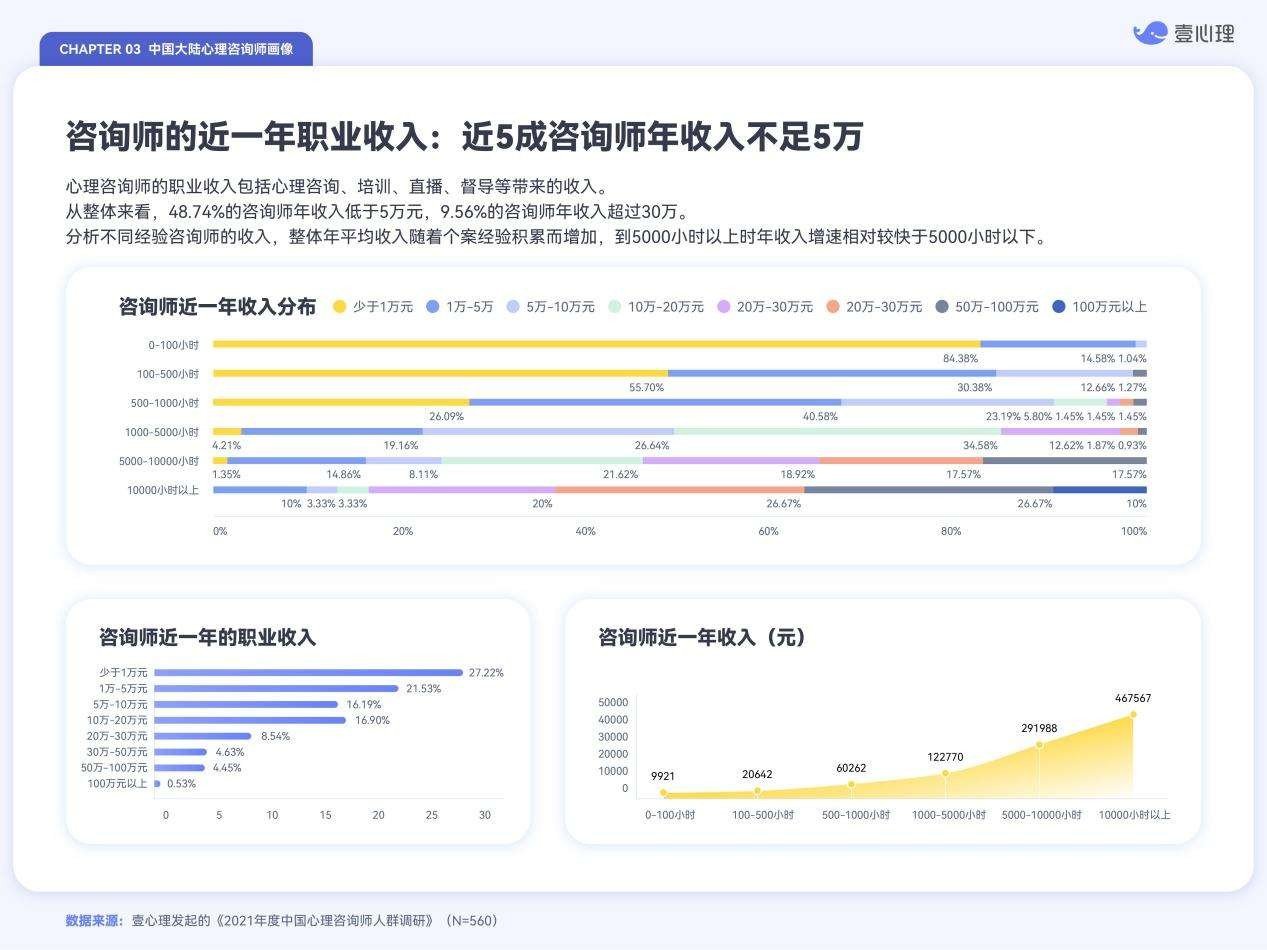Click the data point labeled 291988
This screenshot has width=1267, height=950.
click(x=1039, y=744)
